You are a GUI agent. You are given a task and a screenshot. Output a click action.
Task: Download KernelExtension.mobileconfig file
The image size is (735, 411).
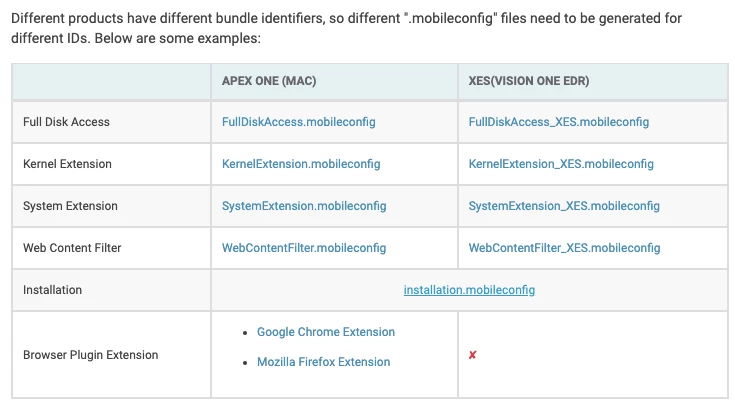click(x=301, y=164)
